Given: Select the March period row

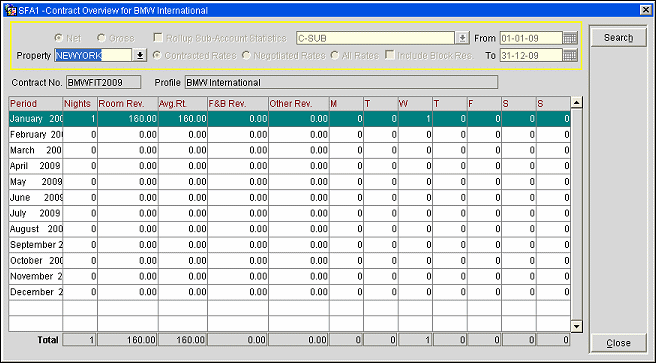Looking at the screenshot, I should [289, 151].
